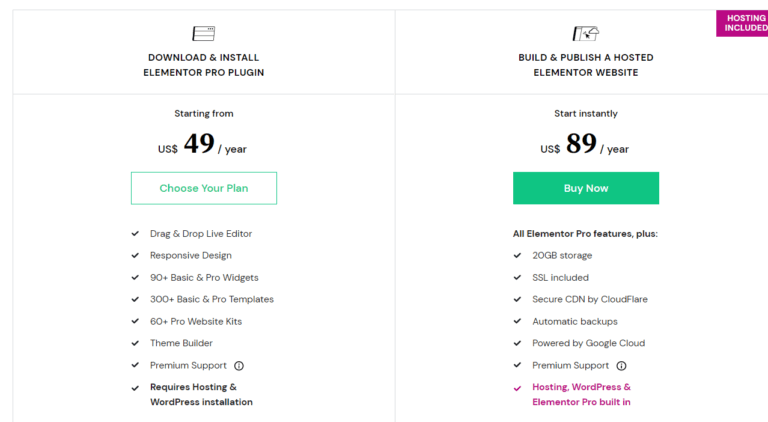Click the Hosting Included pink badge

pos(742,23)
